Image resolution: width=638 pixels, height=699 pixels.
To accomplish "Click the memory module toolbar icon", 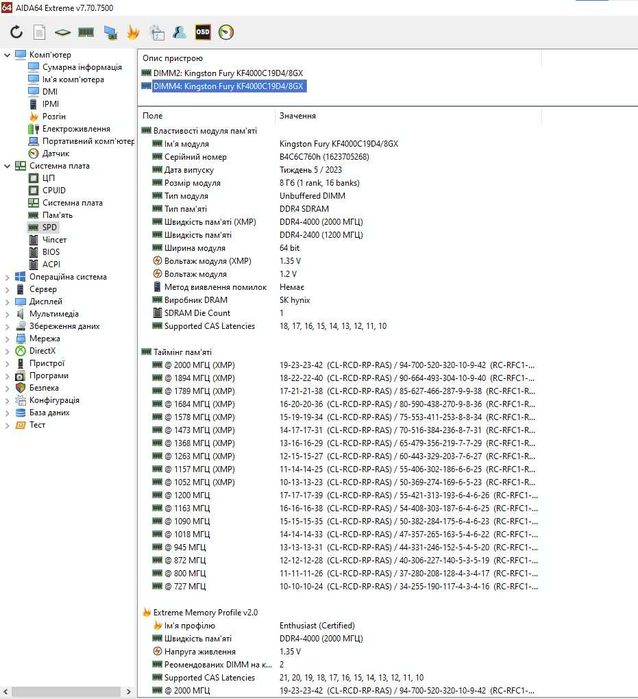I will click(86, 32).
